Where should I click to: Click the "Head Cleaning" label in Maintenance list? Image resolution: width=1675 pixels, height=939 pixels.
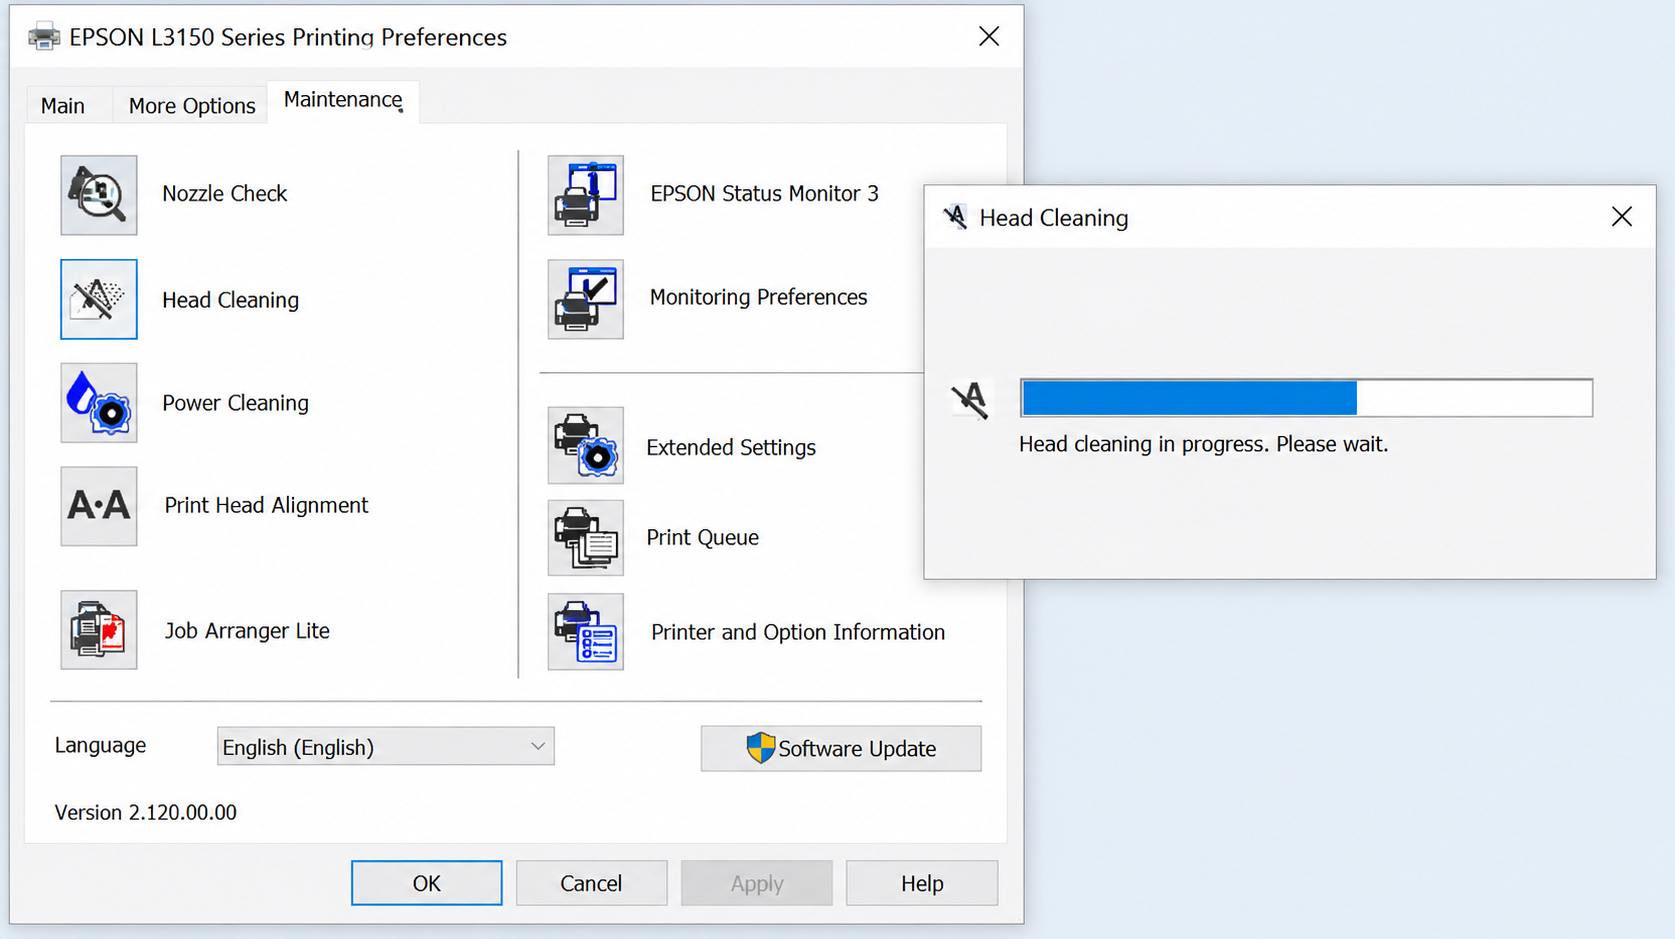click(x=231, y=300)
